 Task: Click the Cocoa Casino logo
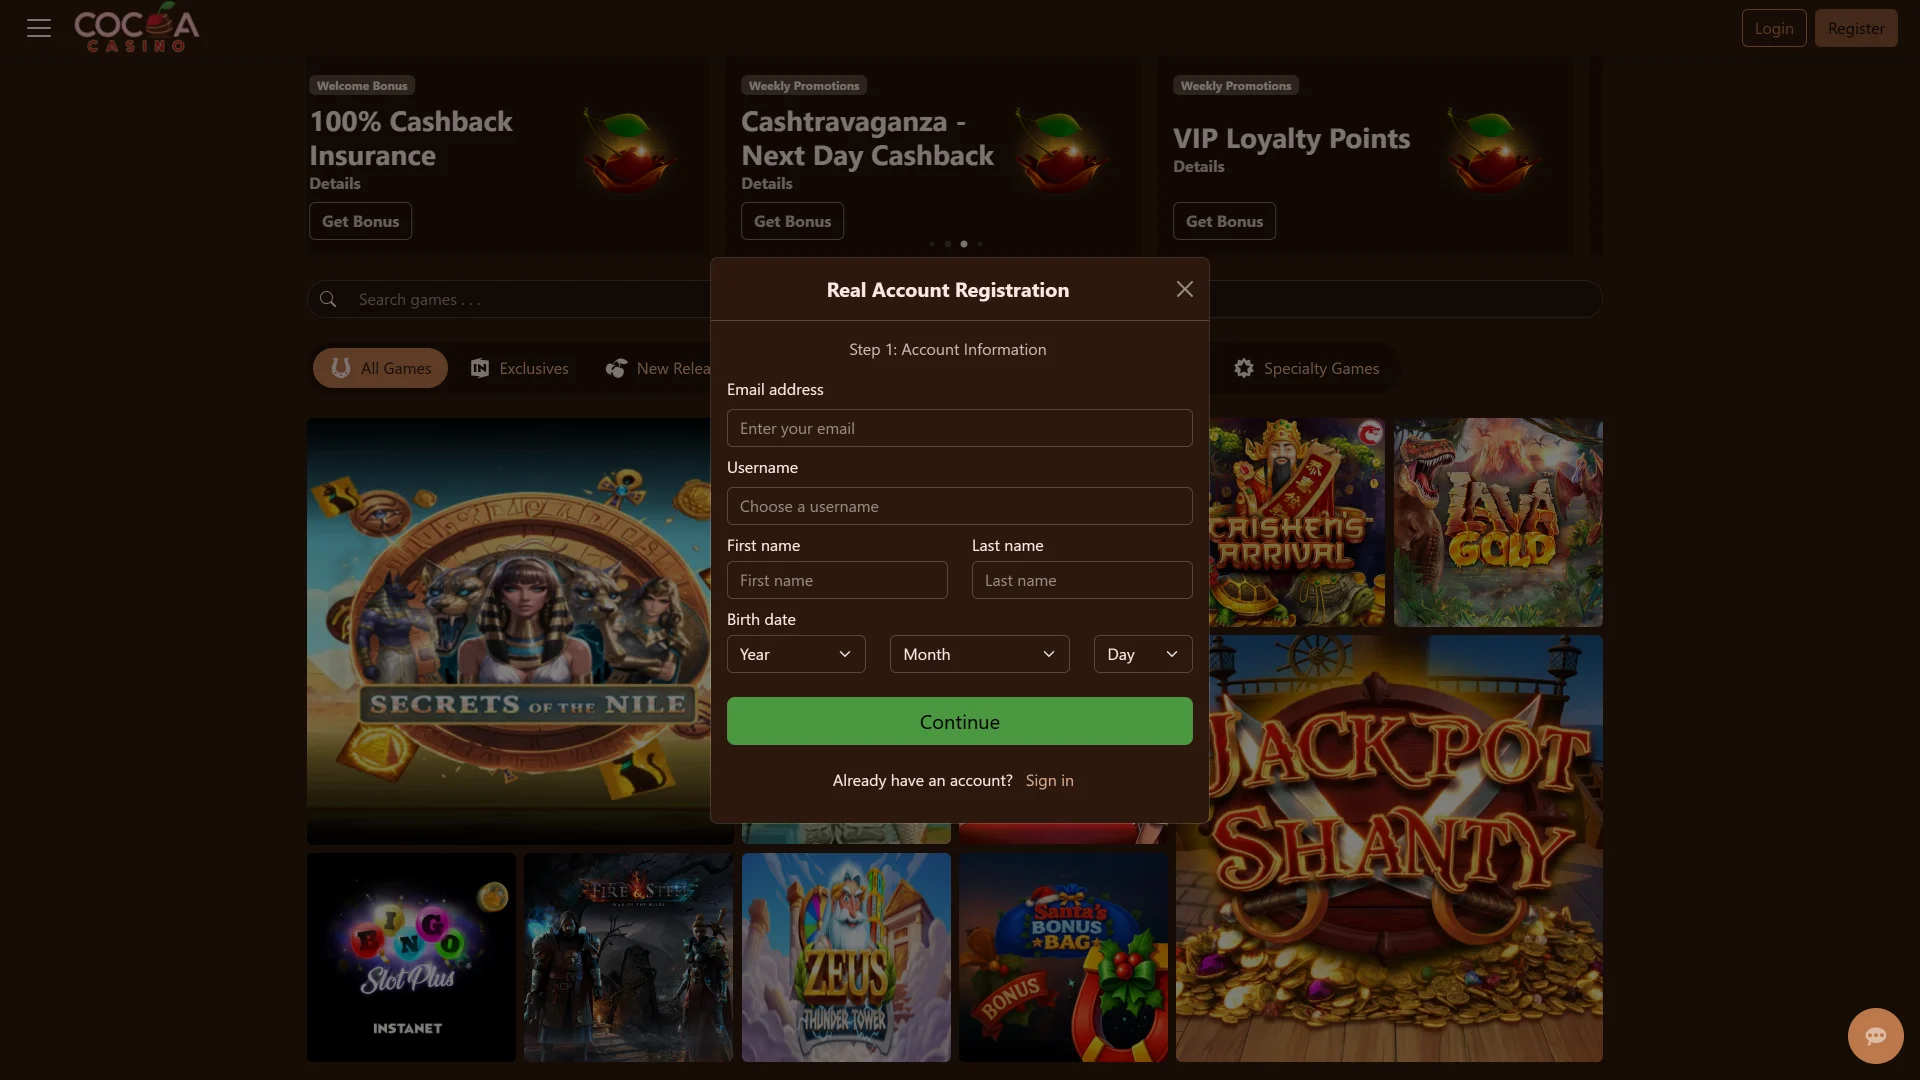(x=137, y=28)
